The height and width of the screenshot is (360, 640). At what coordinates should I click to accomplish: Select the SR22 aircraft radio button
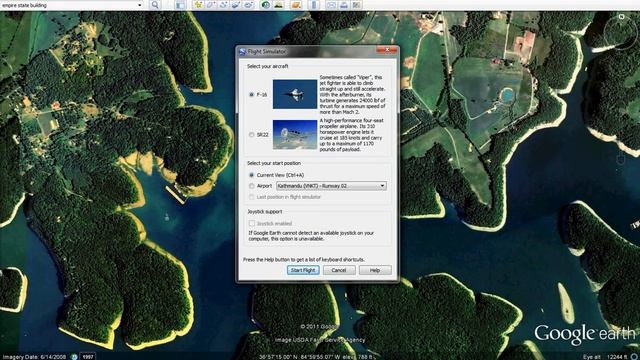click(251, 134)
